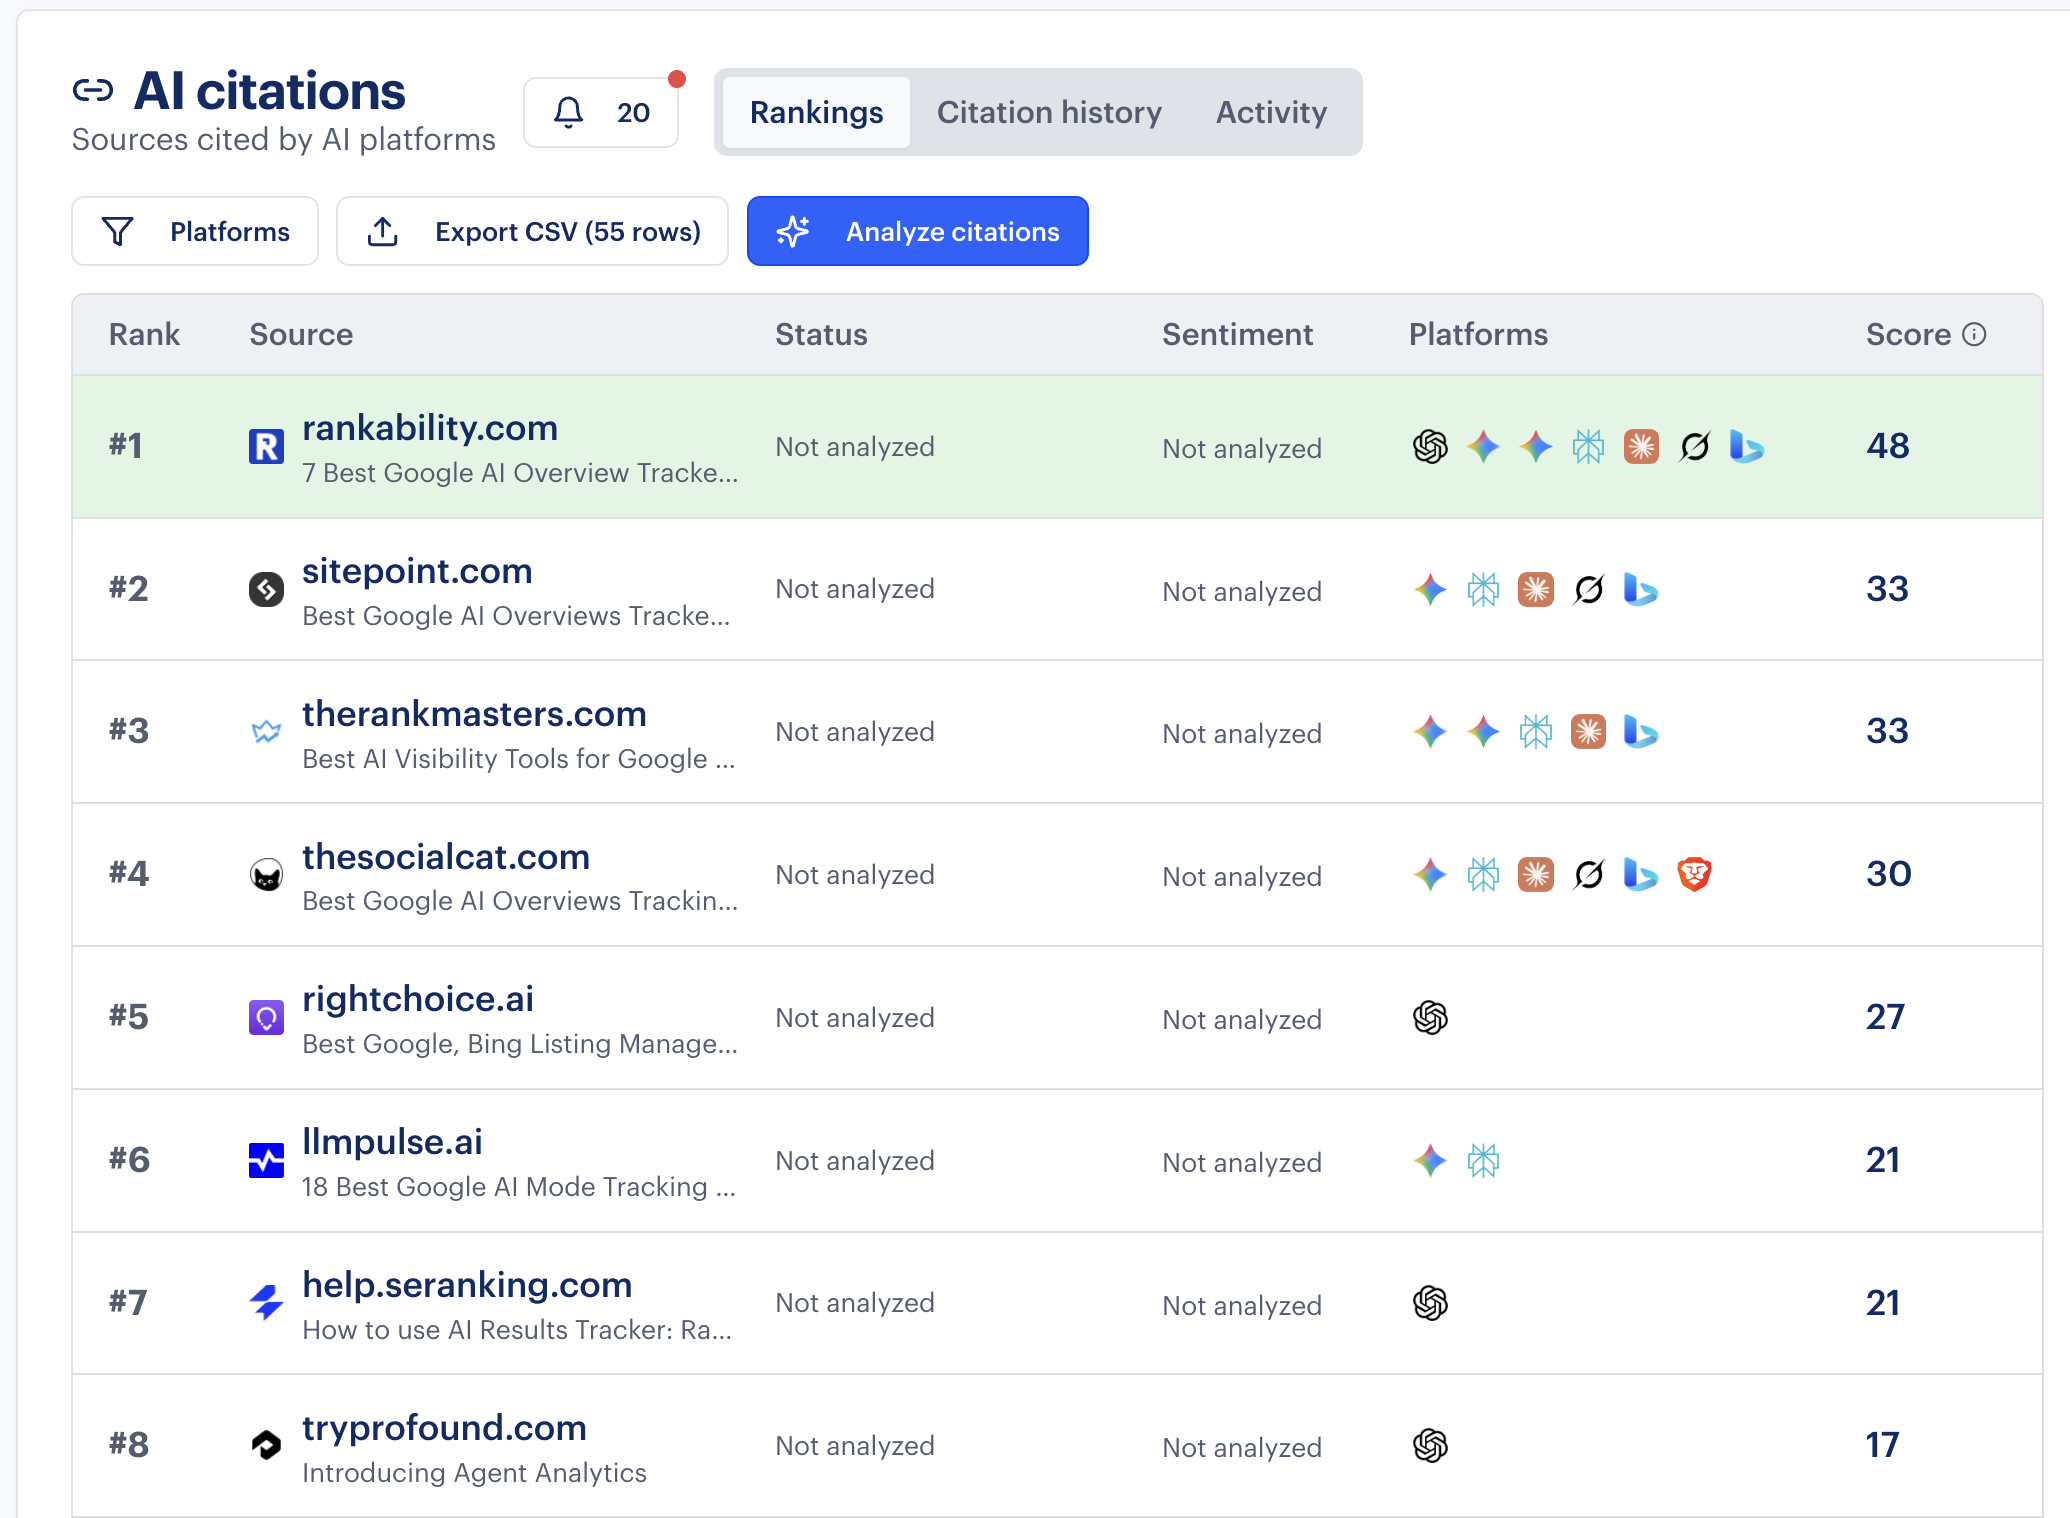Screen dimensions: 2070x1518
Task: Open the thesocialcat.com source link
Action: 446,857
